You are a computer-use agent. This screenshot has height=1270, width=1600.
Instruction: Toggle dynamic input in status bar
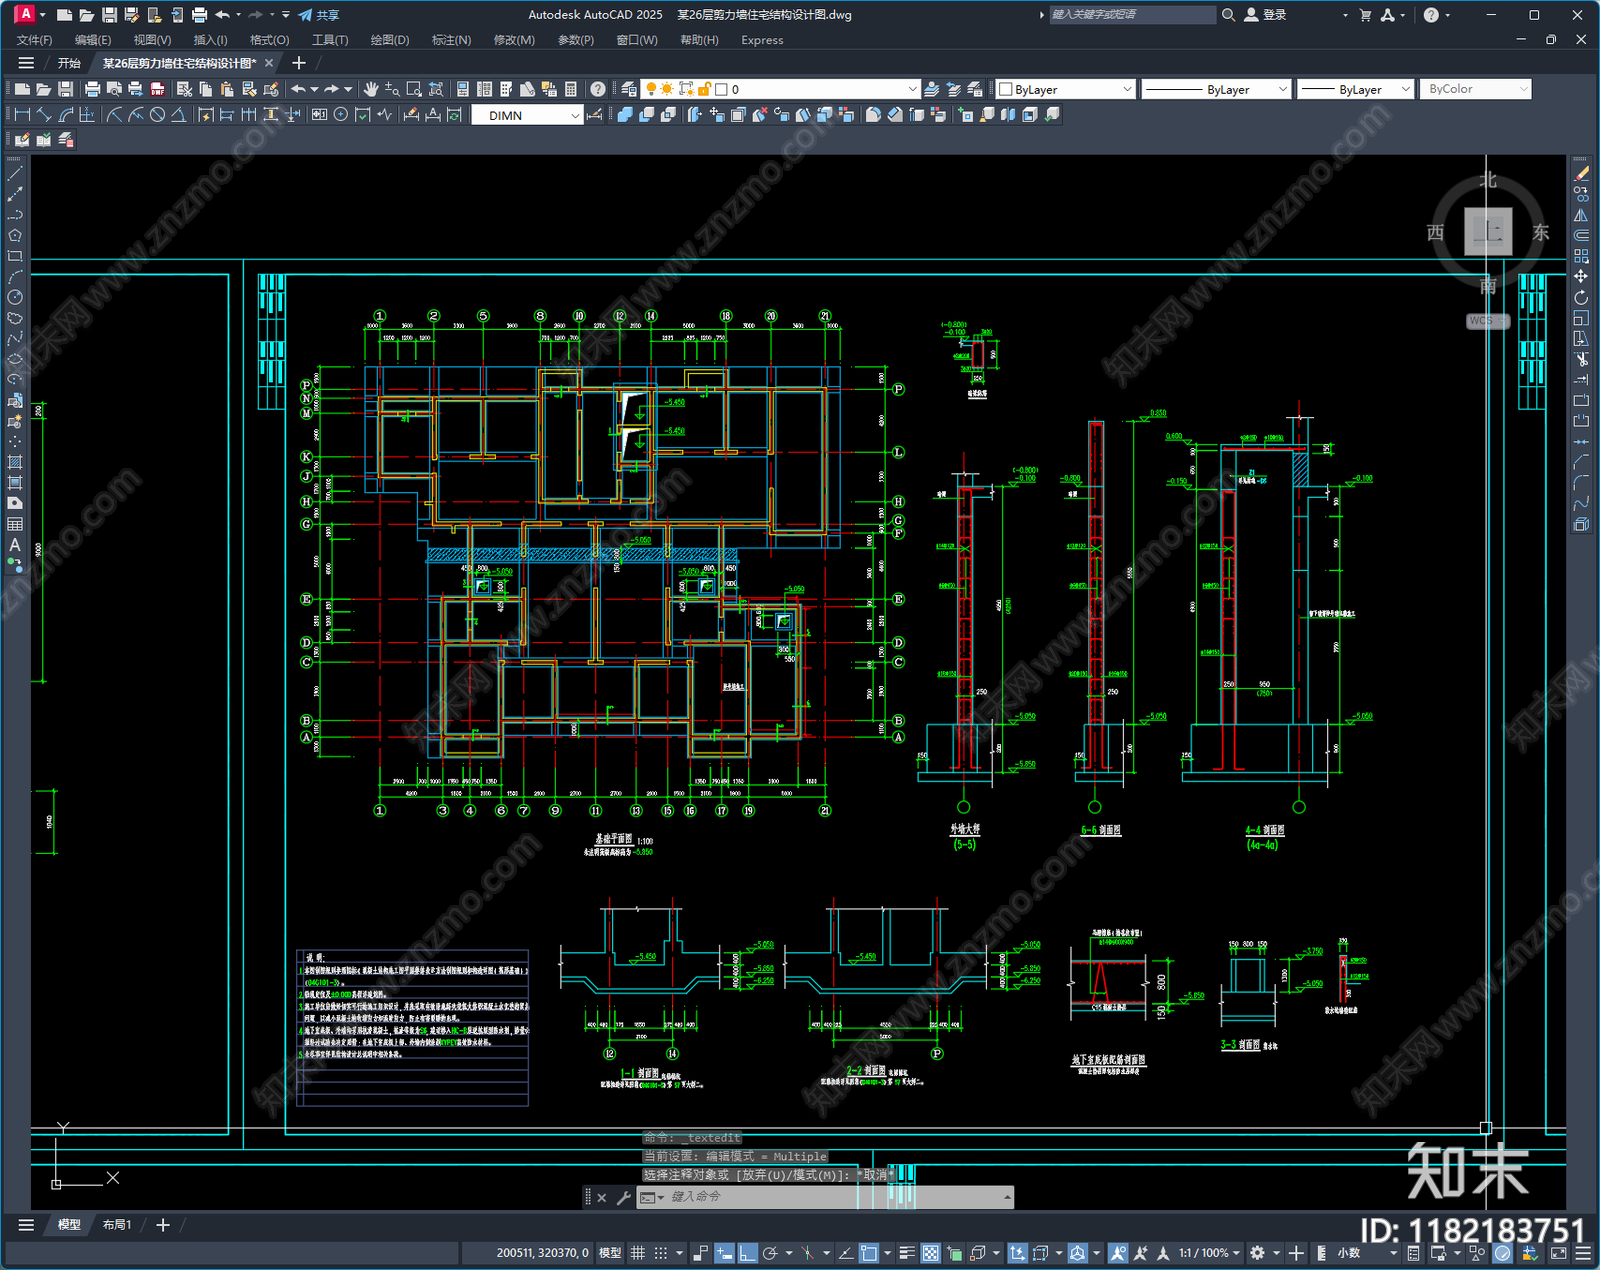[724, 1253]
